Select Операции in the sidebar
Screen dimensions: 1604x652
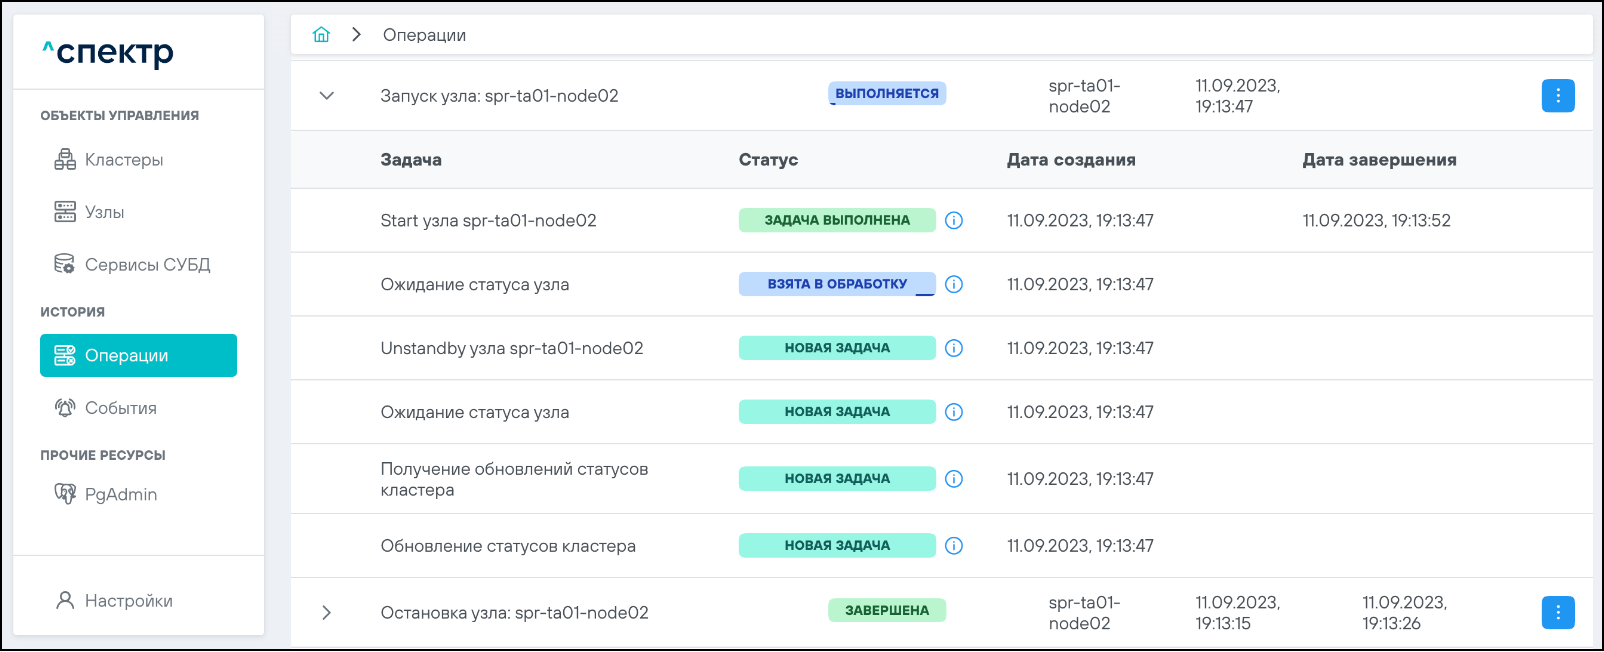point(138,356)
